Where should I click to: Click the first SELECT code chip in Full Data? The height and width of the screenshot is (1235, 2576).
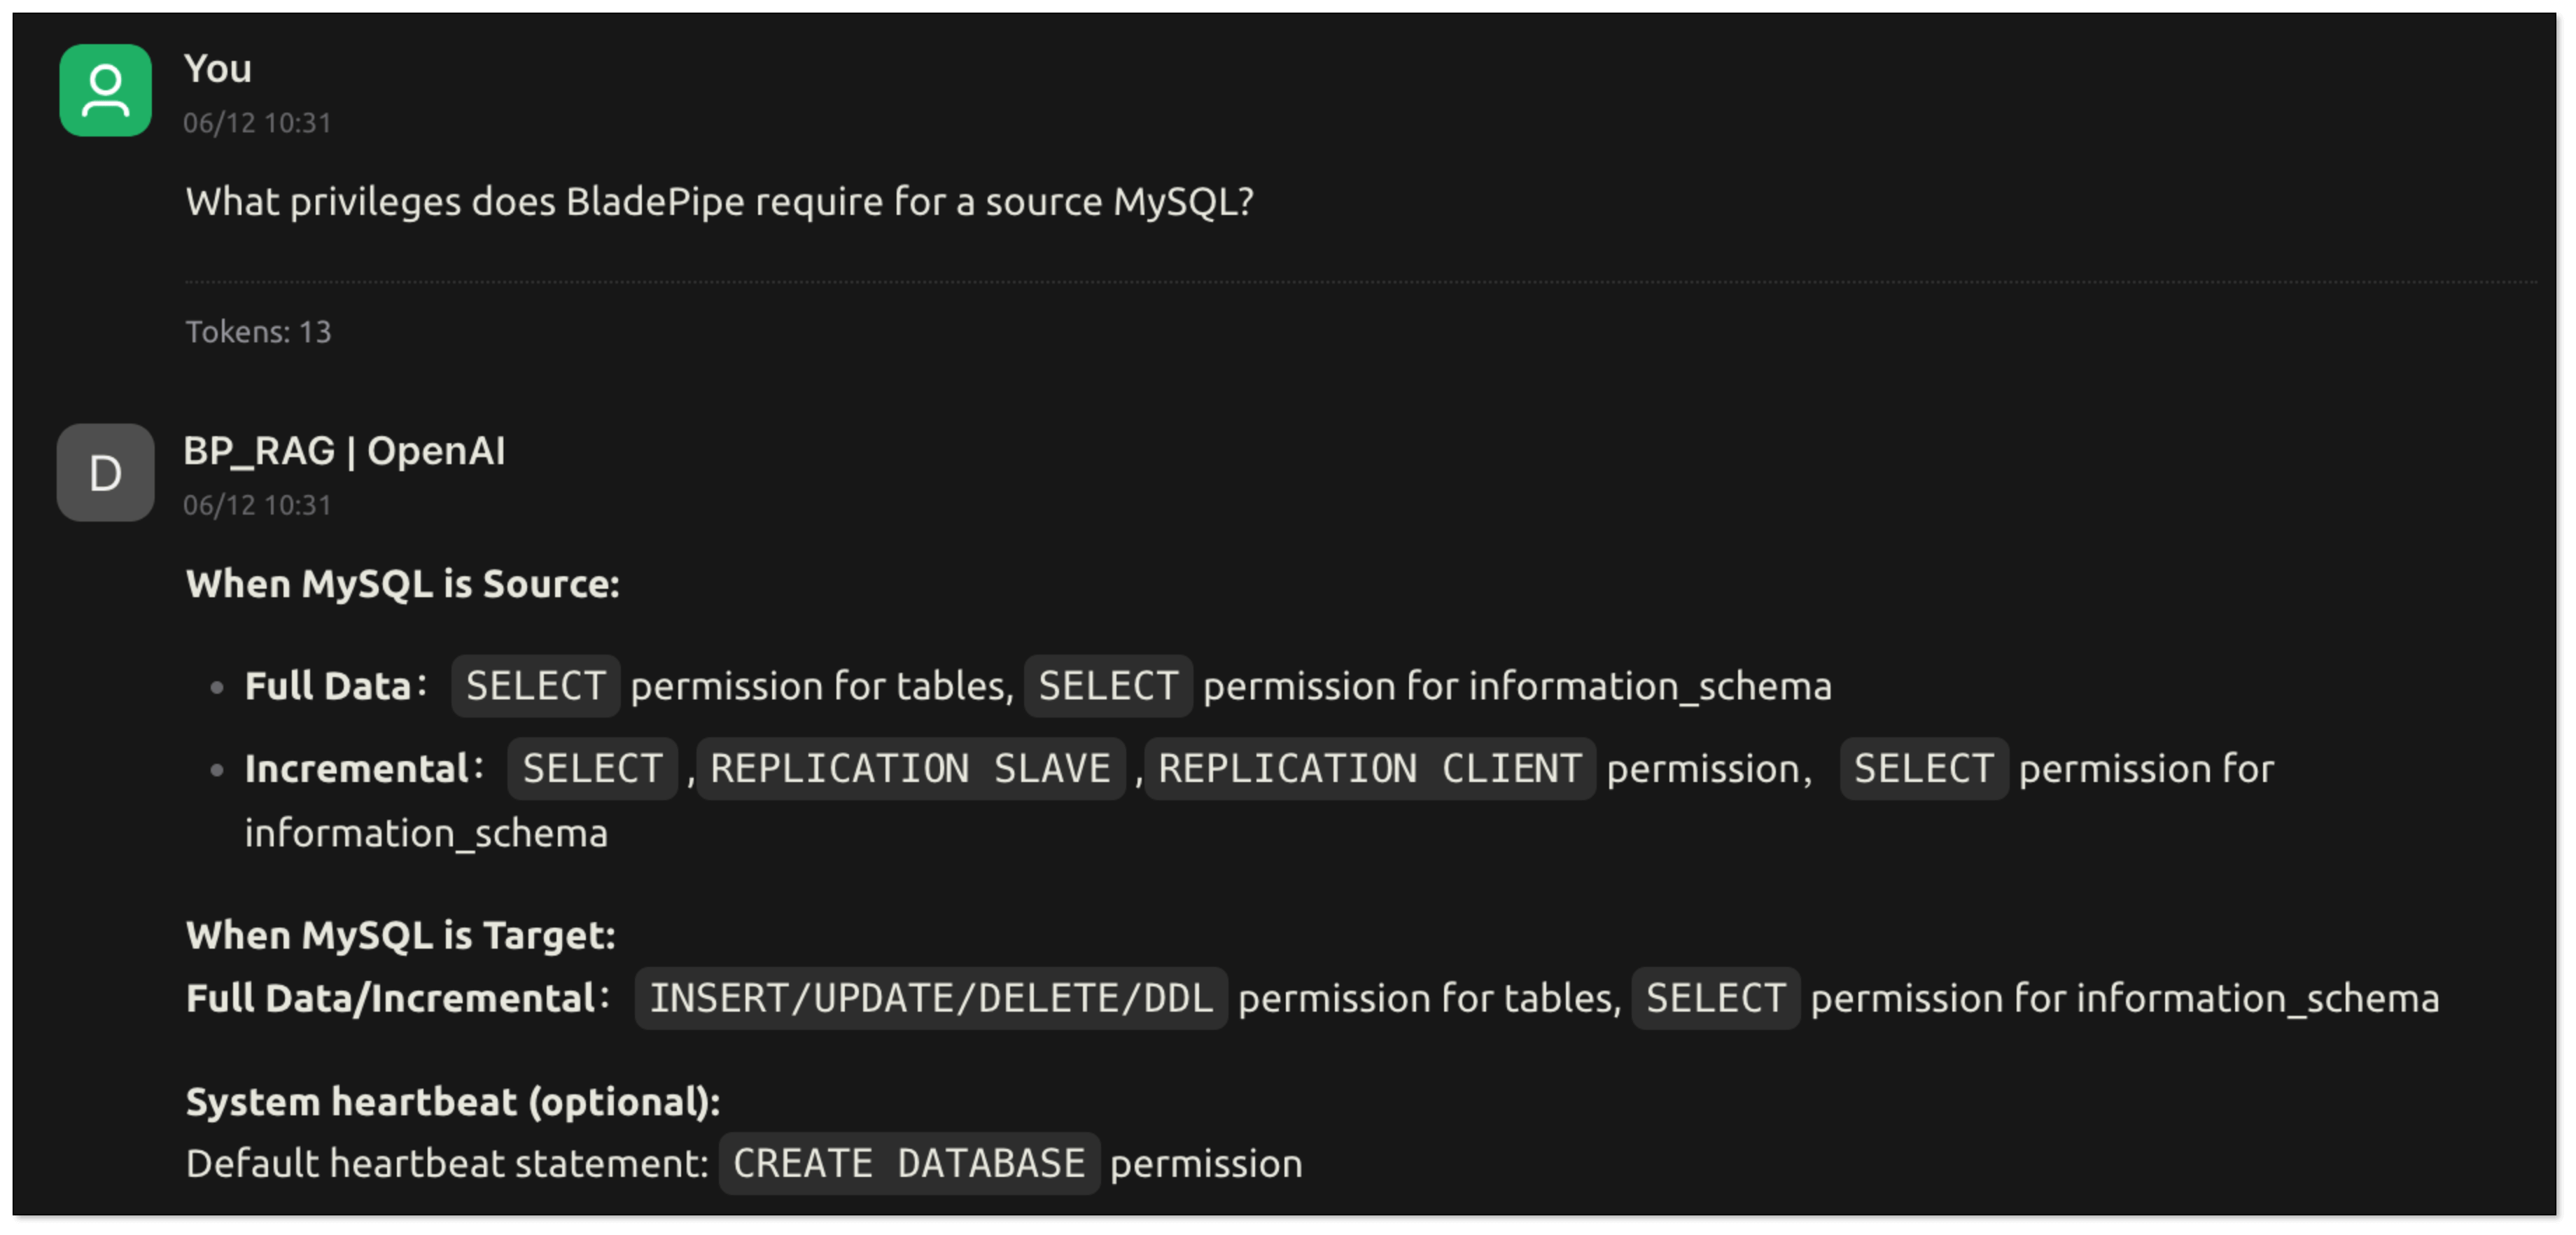(535, 686)
